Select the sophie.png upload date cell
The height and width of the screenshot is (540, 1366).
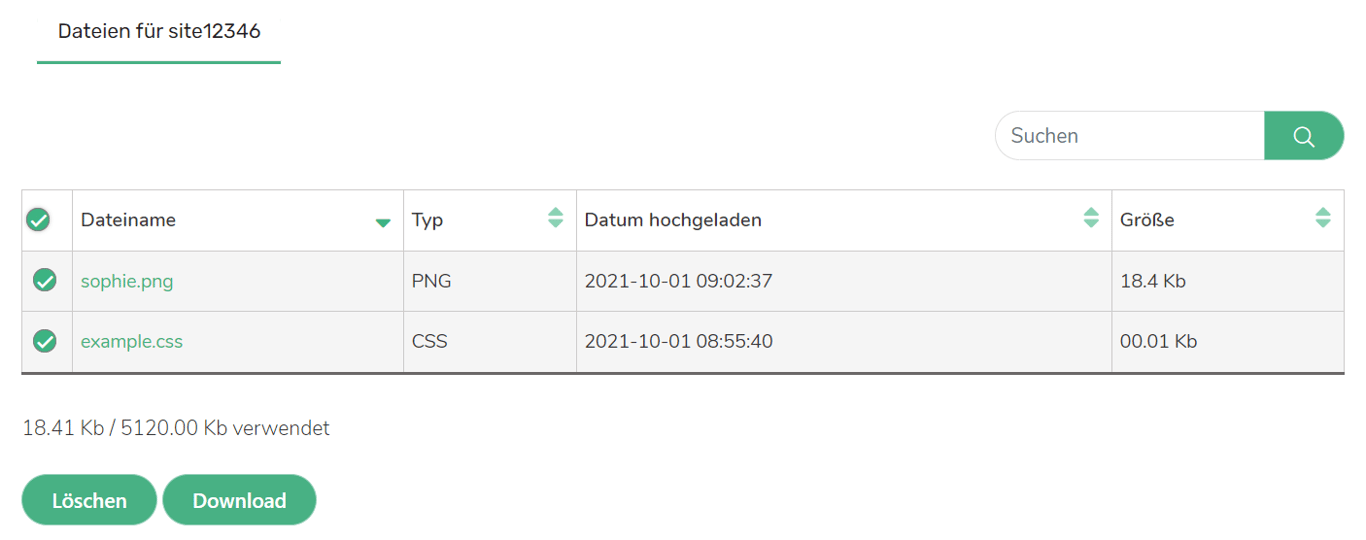tap(678, 281)
